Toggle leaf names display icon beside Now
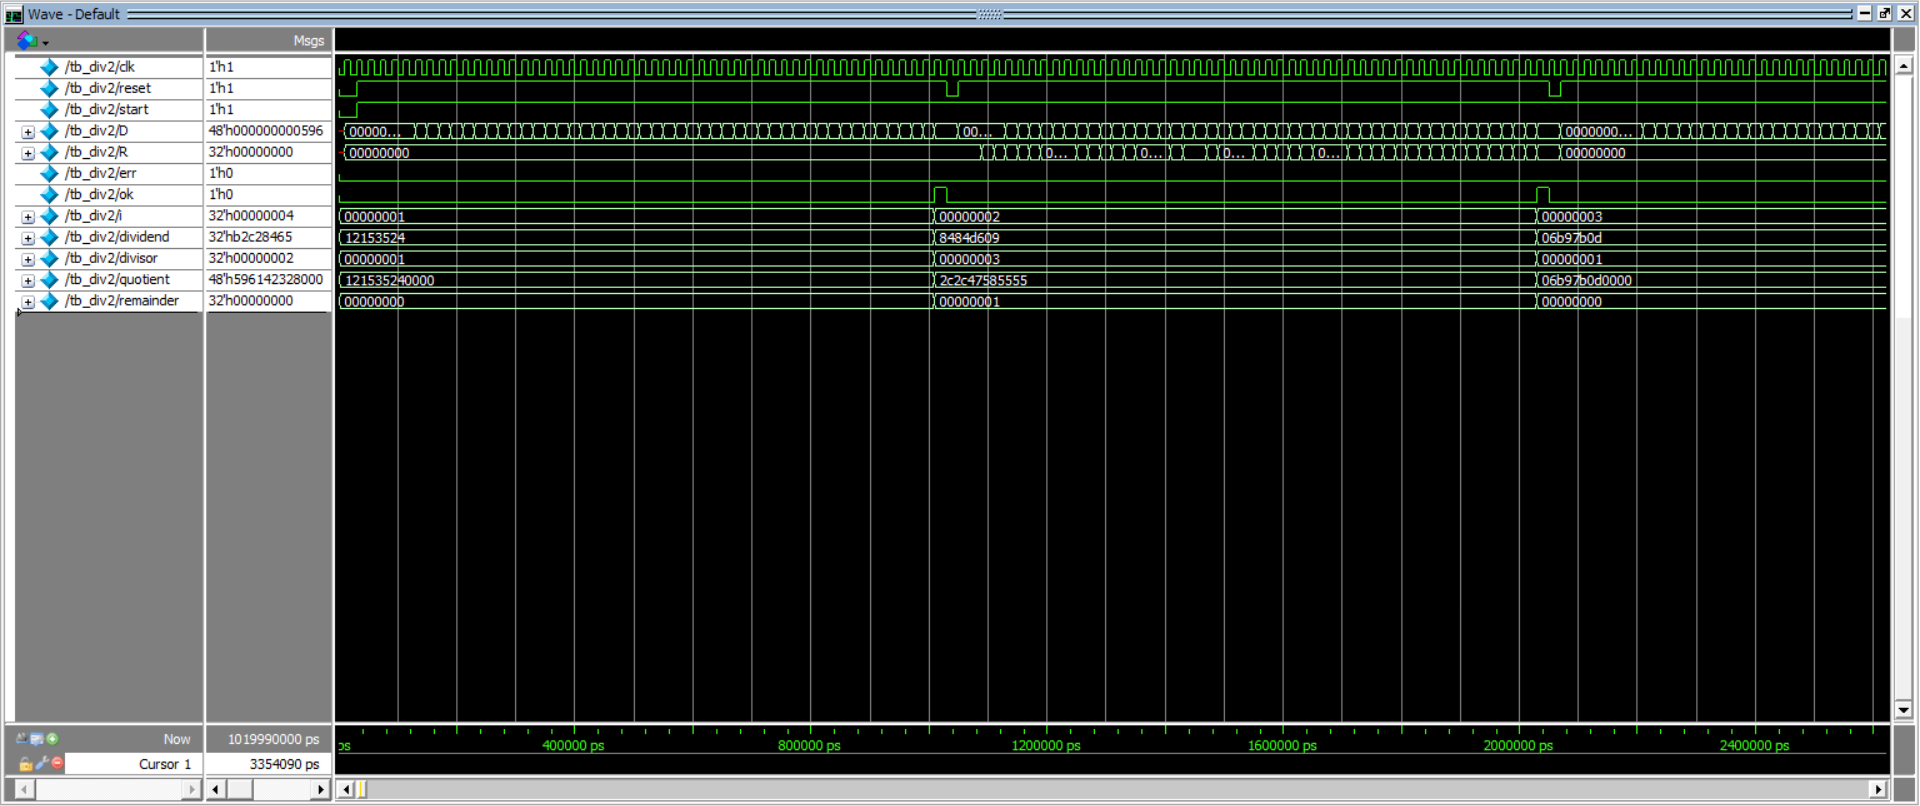The height and width of the screenshot is (806, 1920). point(21,739)
